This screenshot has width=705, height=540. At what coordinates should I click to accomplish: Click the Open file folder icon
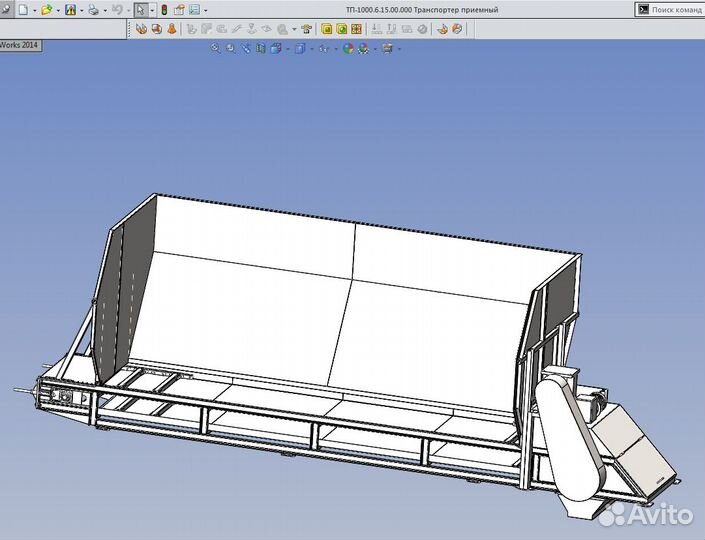coord(46,9)
